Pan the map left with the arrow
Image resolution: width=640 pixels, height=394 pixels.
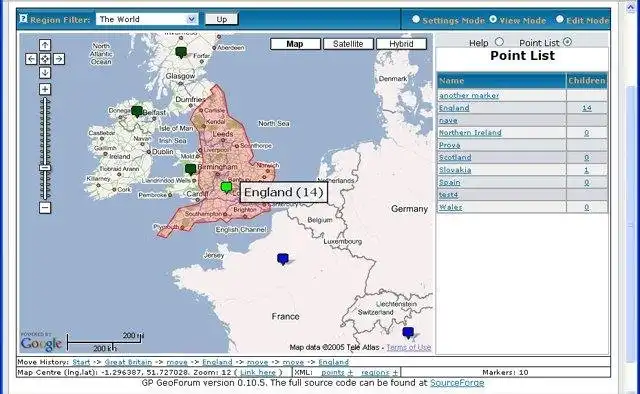coord(31,59)
